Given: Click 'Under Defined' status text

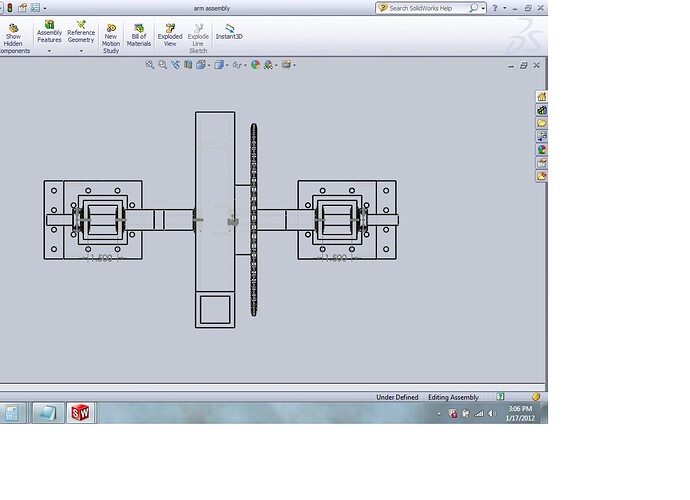Looking at the screenshot, I should tap(397, 397).
